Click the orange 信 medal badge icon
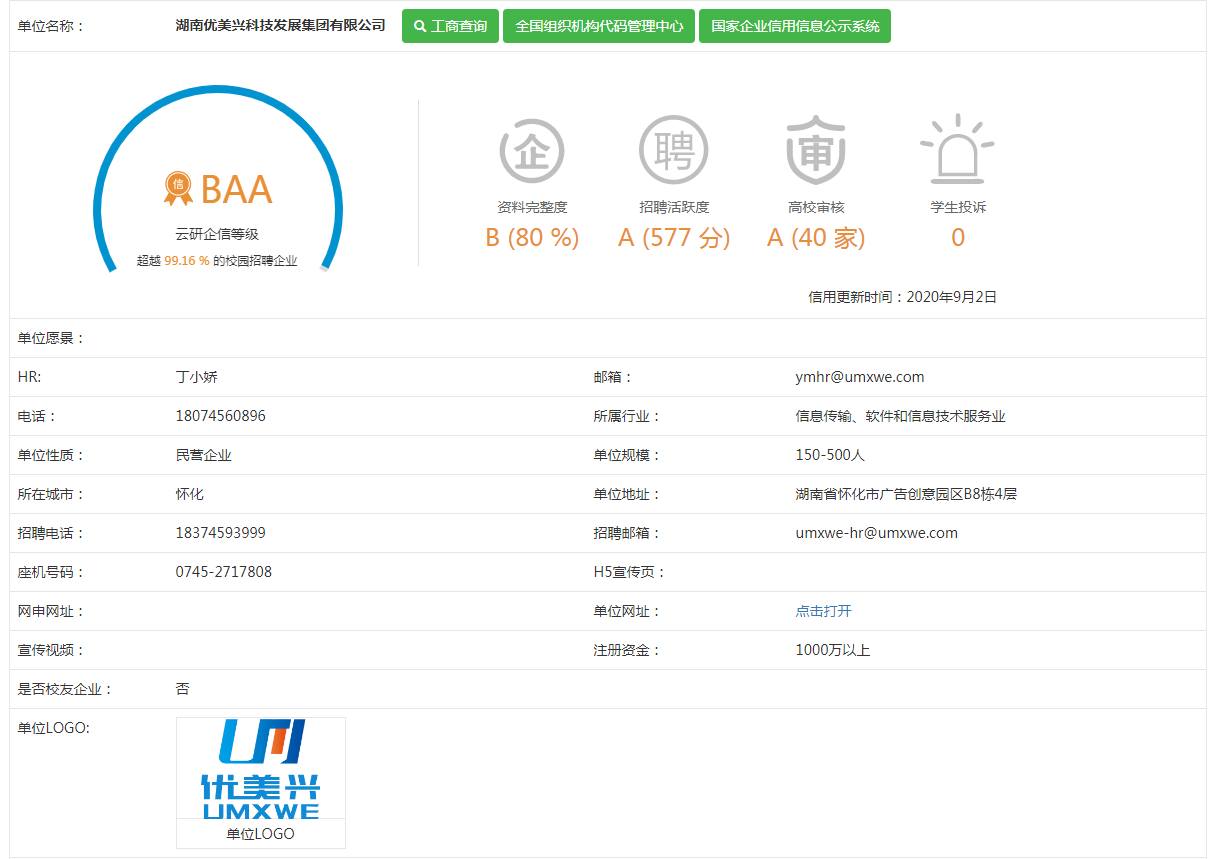Screen dimensions: 1213x859 (x=178, y=187)
